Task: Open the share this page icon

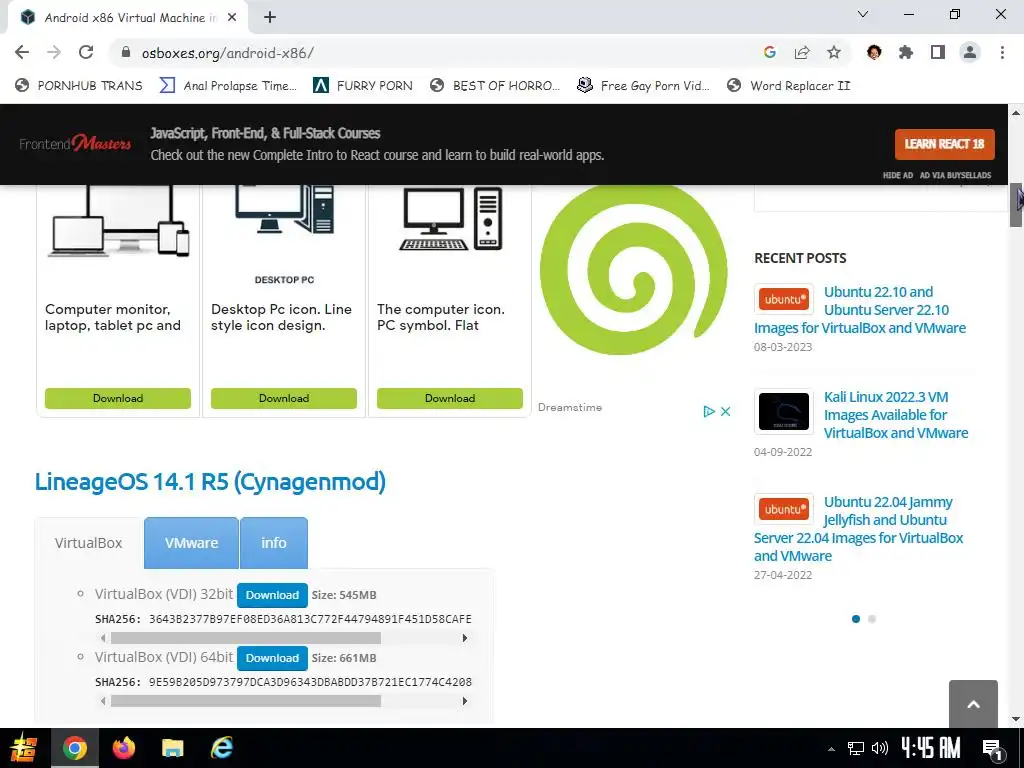Action: pyautogui.click(x=802, y=52)
